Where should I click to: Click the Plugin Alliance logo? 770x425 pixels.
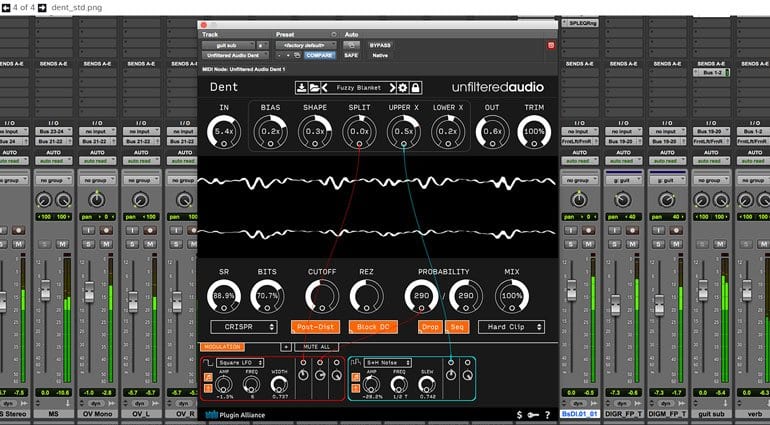click(x=235, y=415)
